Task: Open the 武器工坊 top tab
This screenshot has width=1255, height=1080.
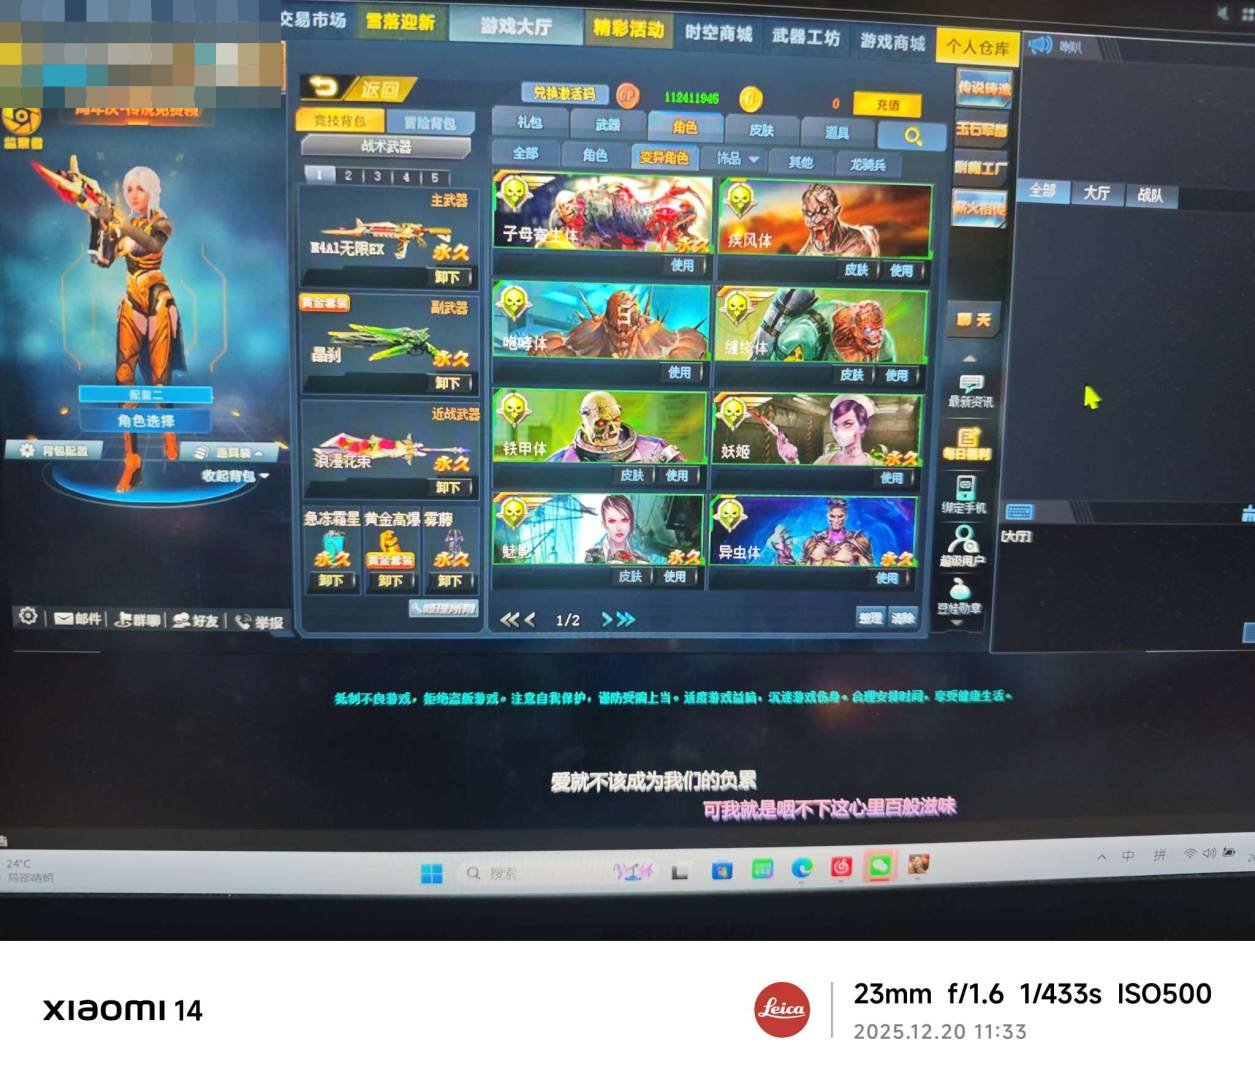Action: click(805, 36)
